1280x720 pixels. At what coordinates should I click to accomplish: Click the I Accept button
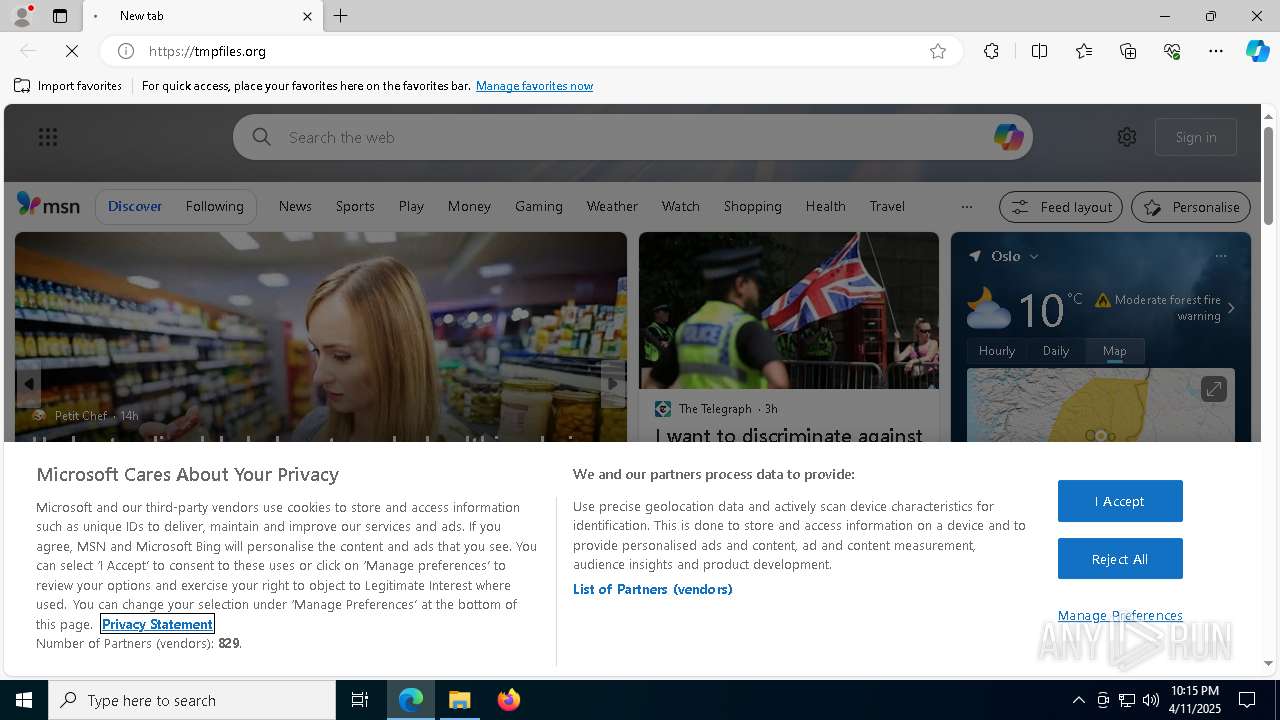pyautogui.click(x=1120, y=501)
